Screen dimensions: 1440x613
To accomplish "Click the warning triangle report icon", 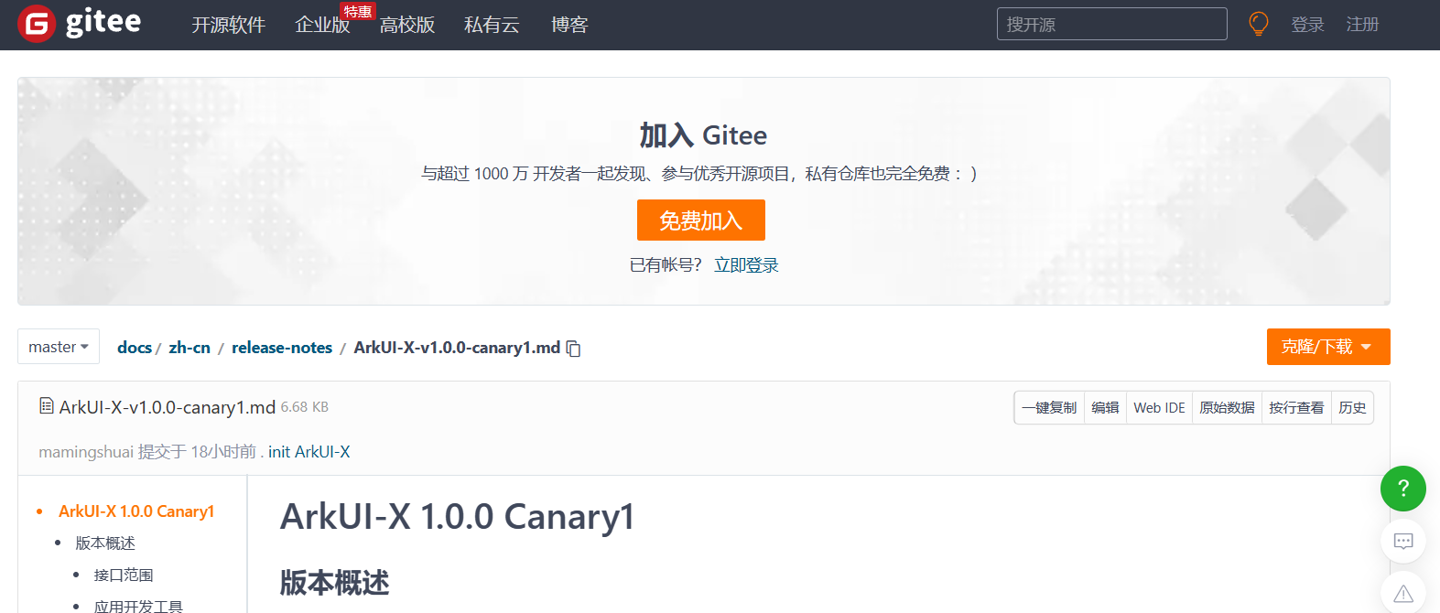I will [x=1403, y=593].
